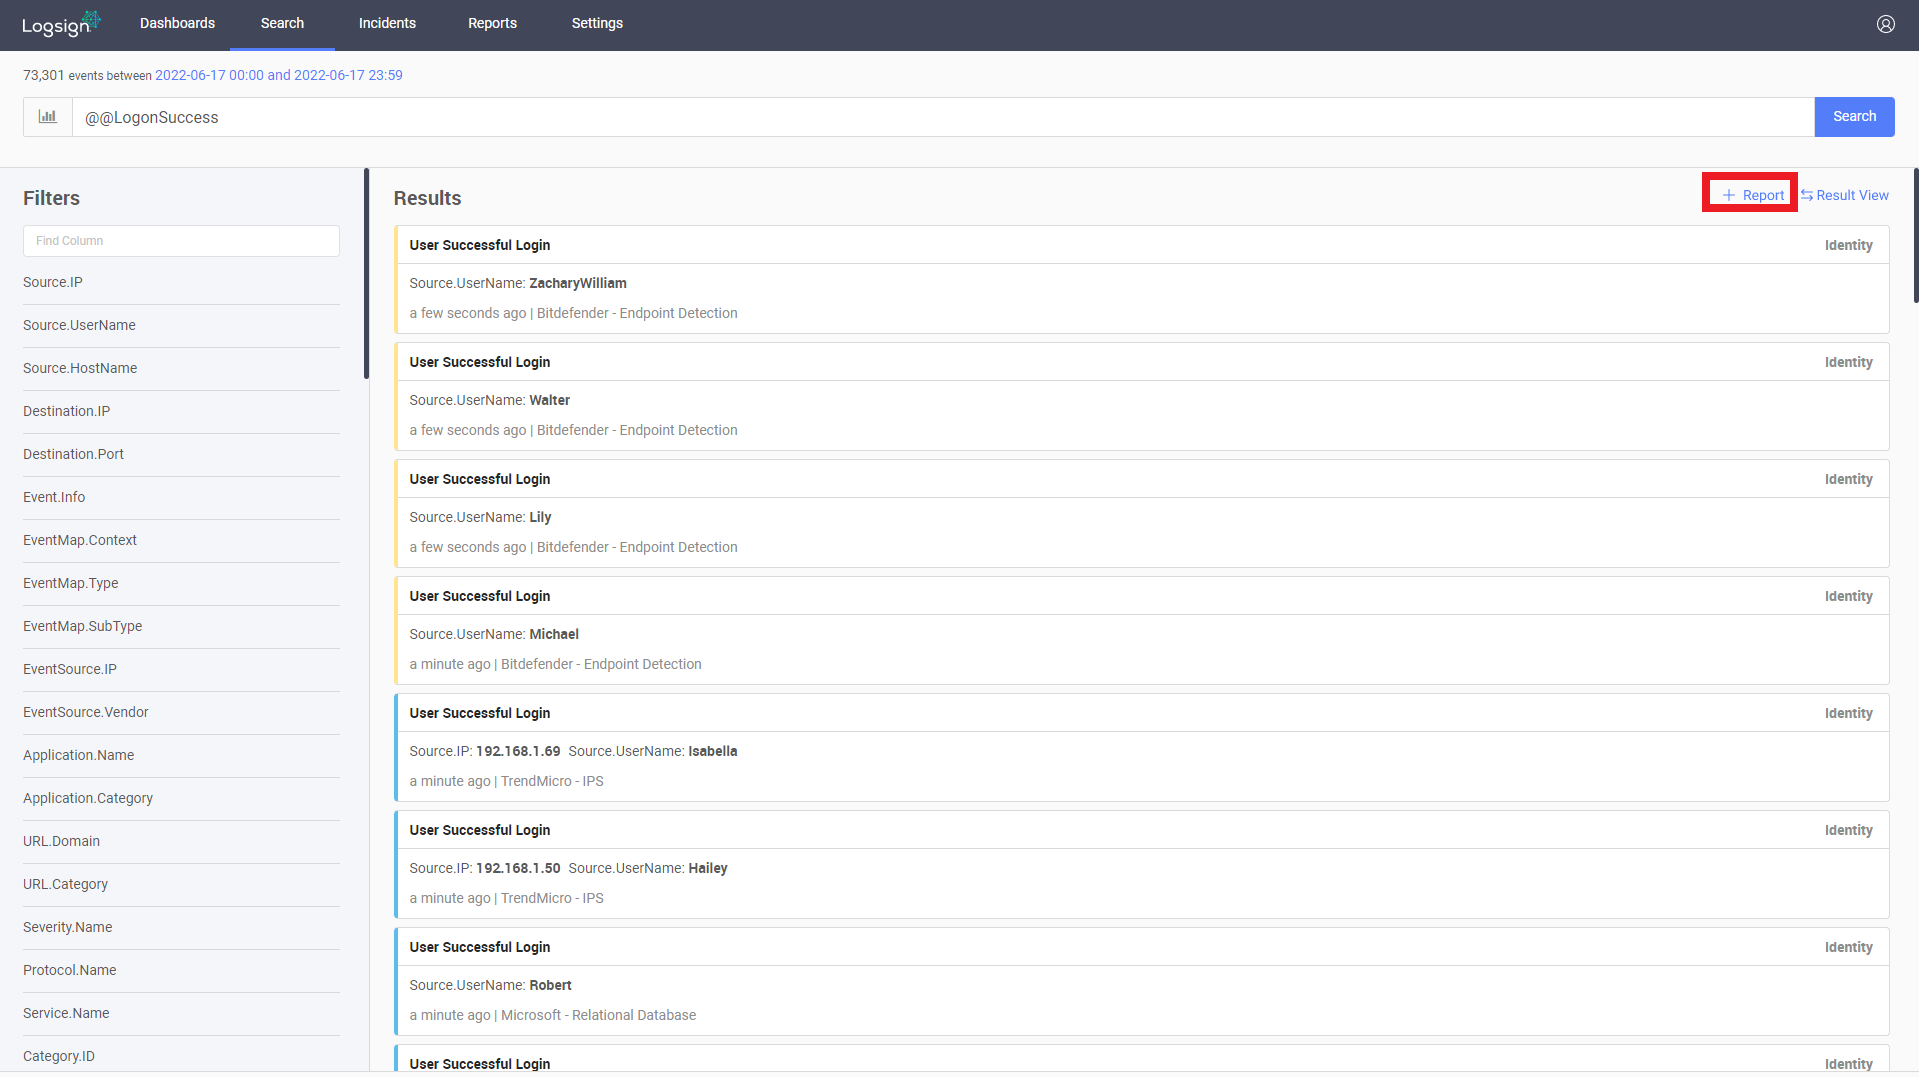This screenshot has height=1077, width=1919.
Task: Click the blue Search button
Action: (x=1854, y=117)
